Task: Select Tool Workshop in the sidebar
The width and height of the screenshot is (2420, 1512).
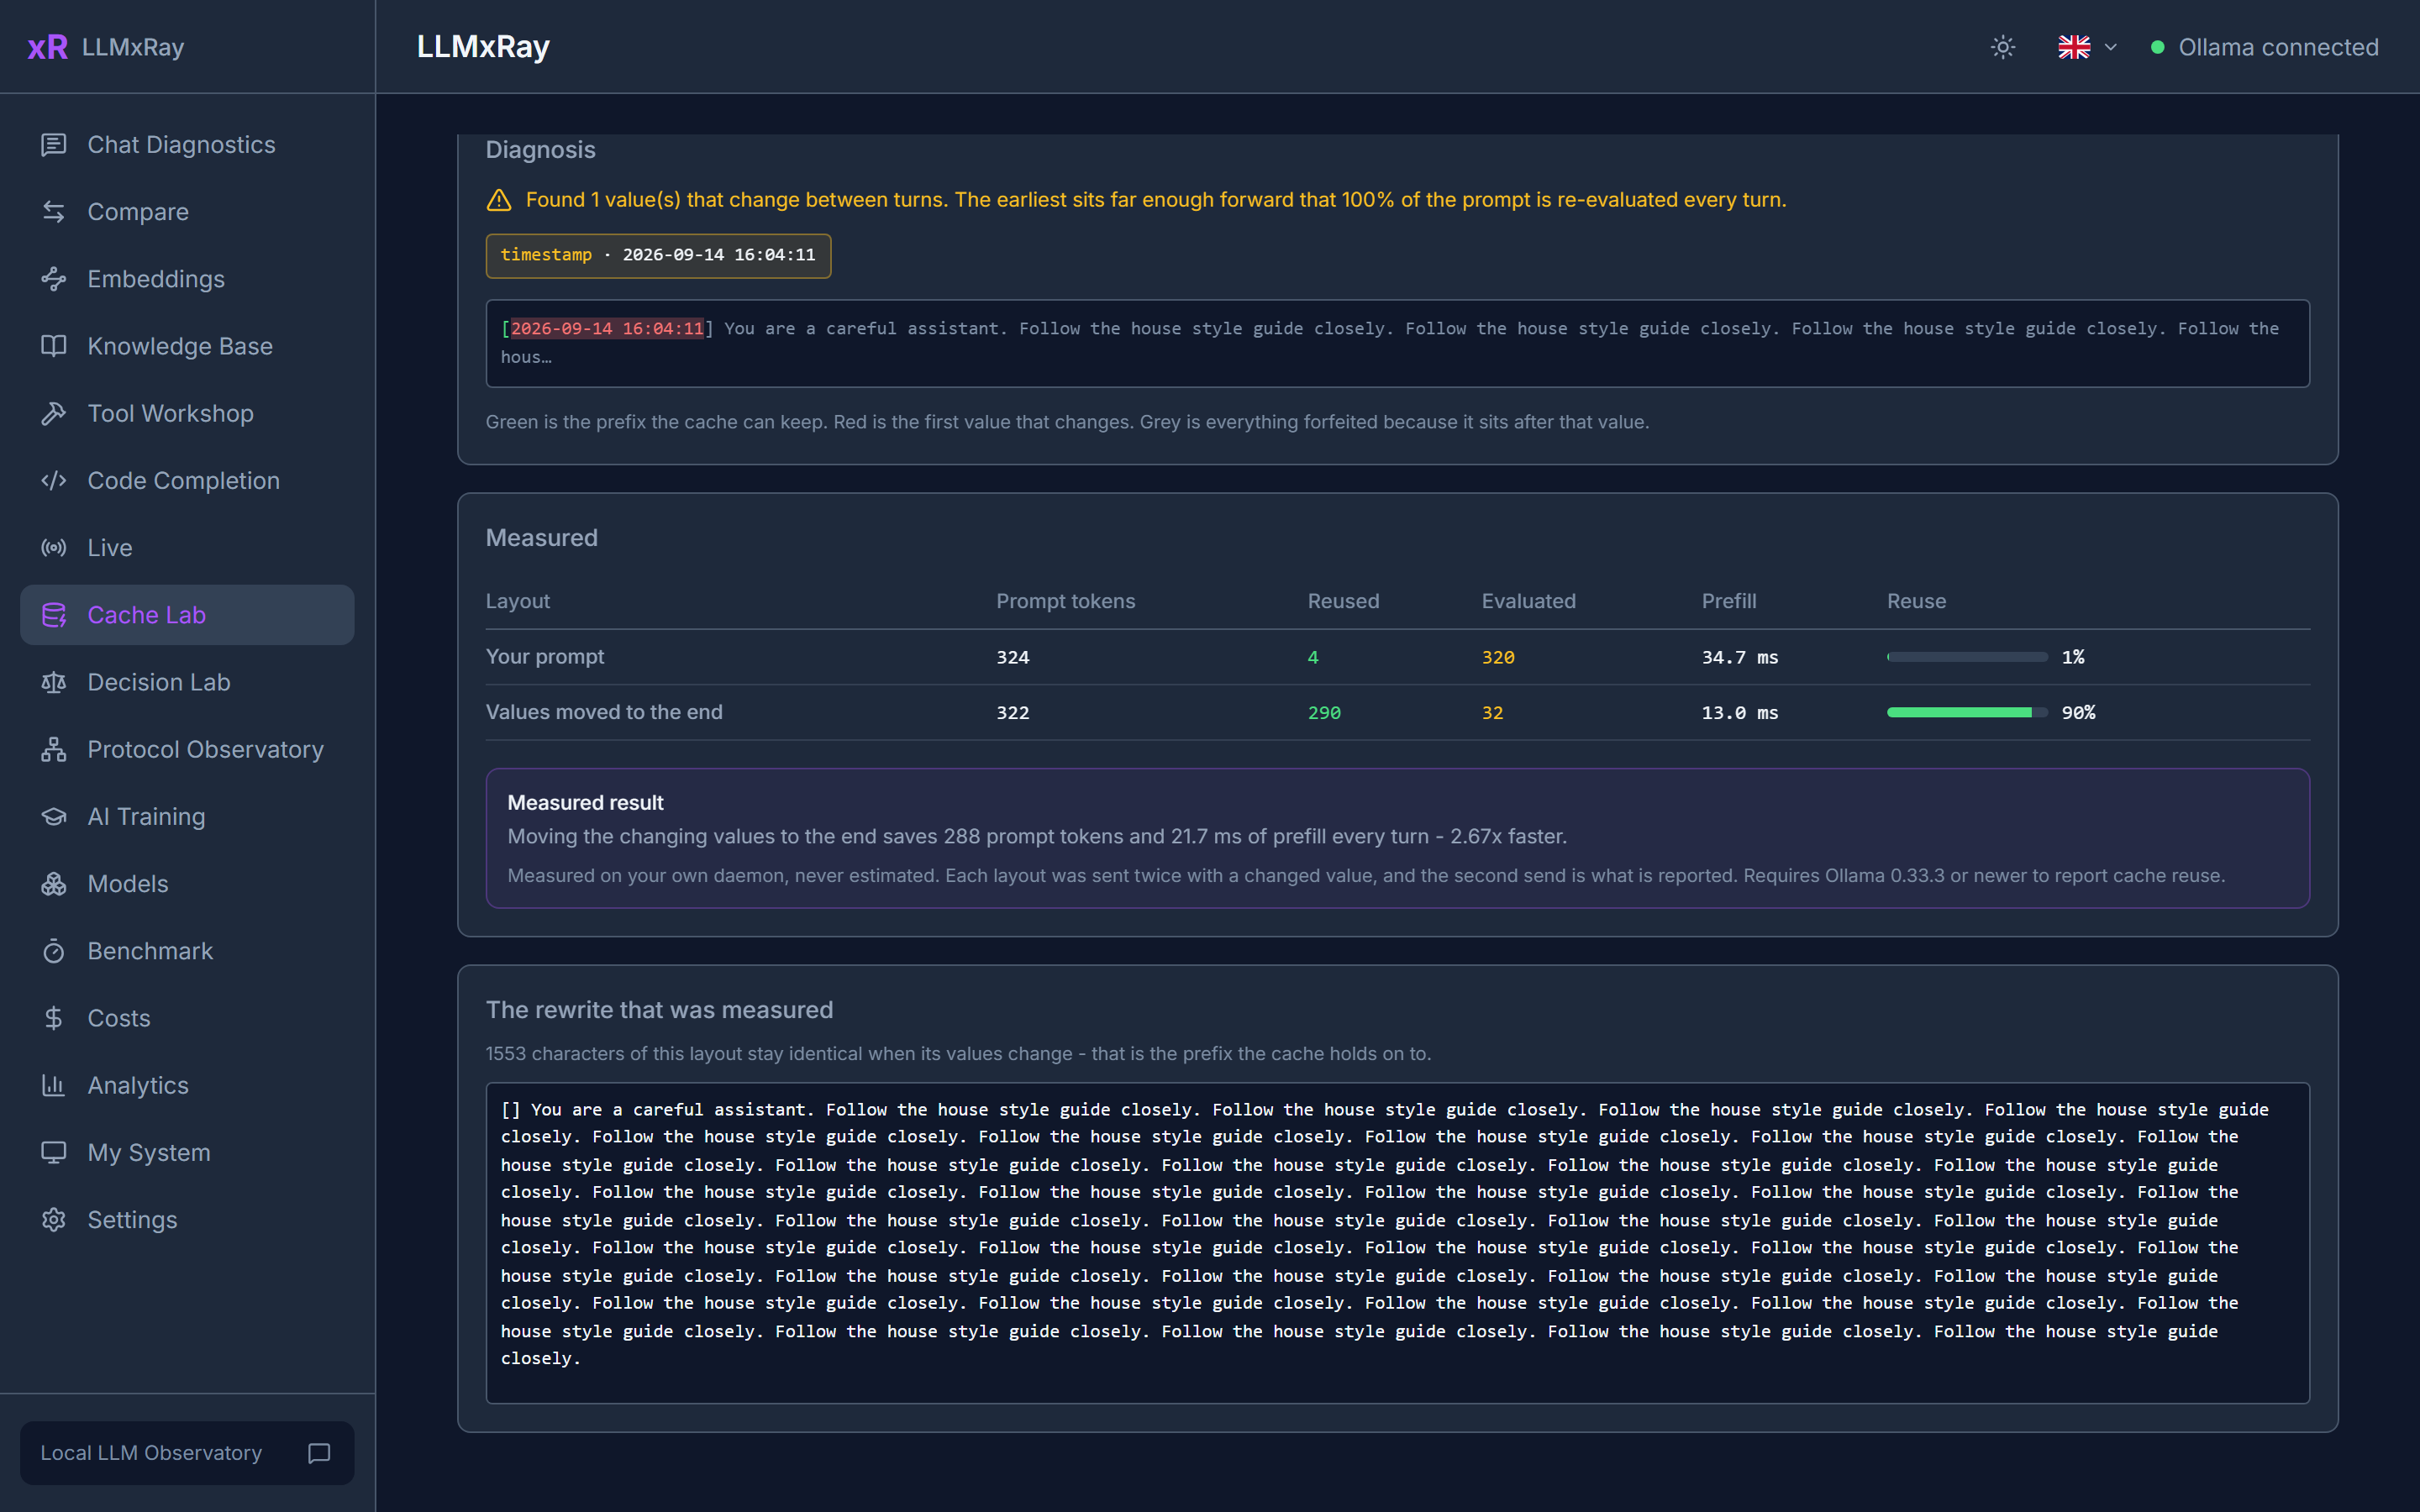Action: pyautogui.click(x=187, y=413)
